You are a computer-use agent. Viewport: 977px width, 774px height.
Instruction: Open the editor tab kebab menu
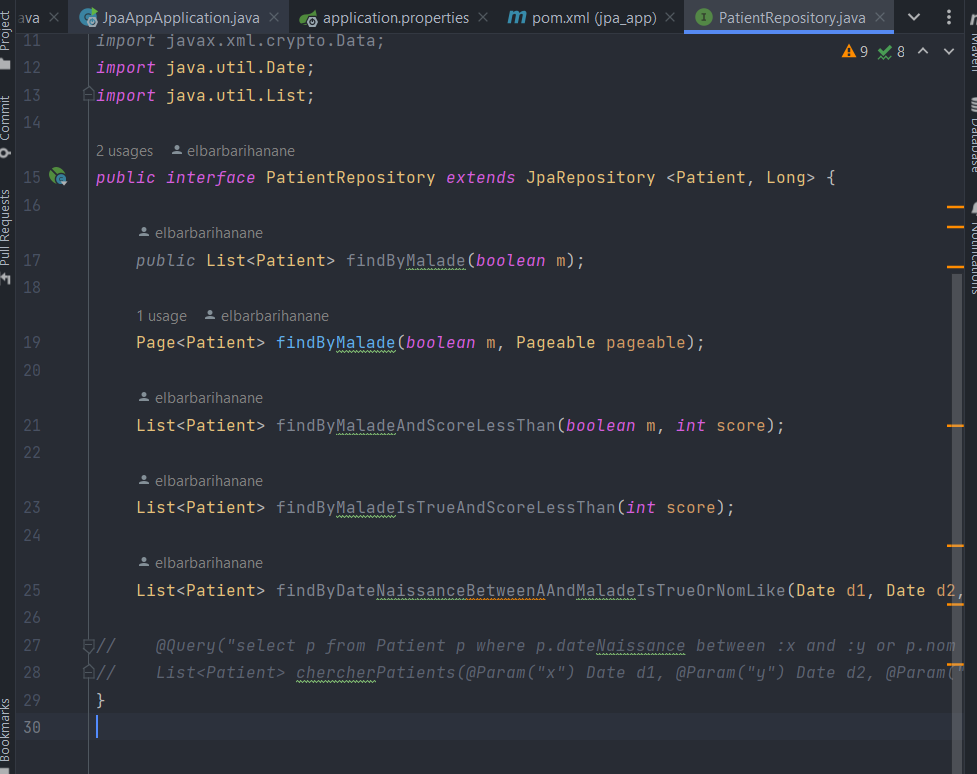click(948, 17)
